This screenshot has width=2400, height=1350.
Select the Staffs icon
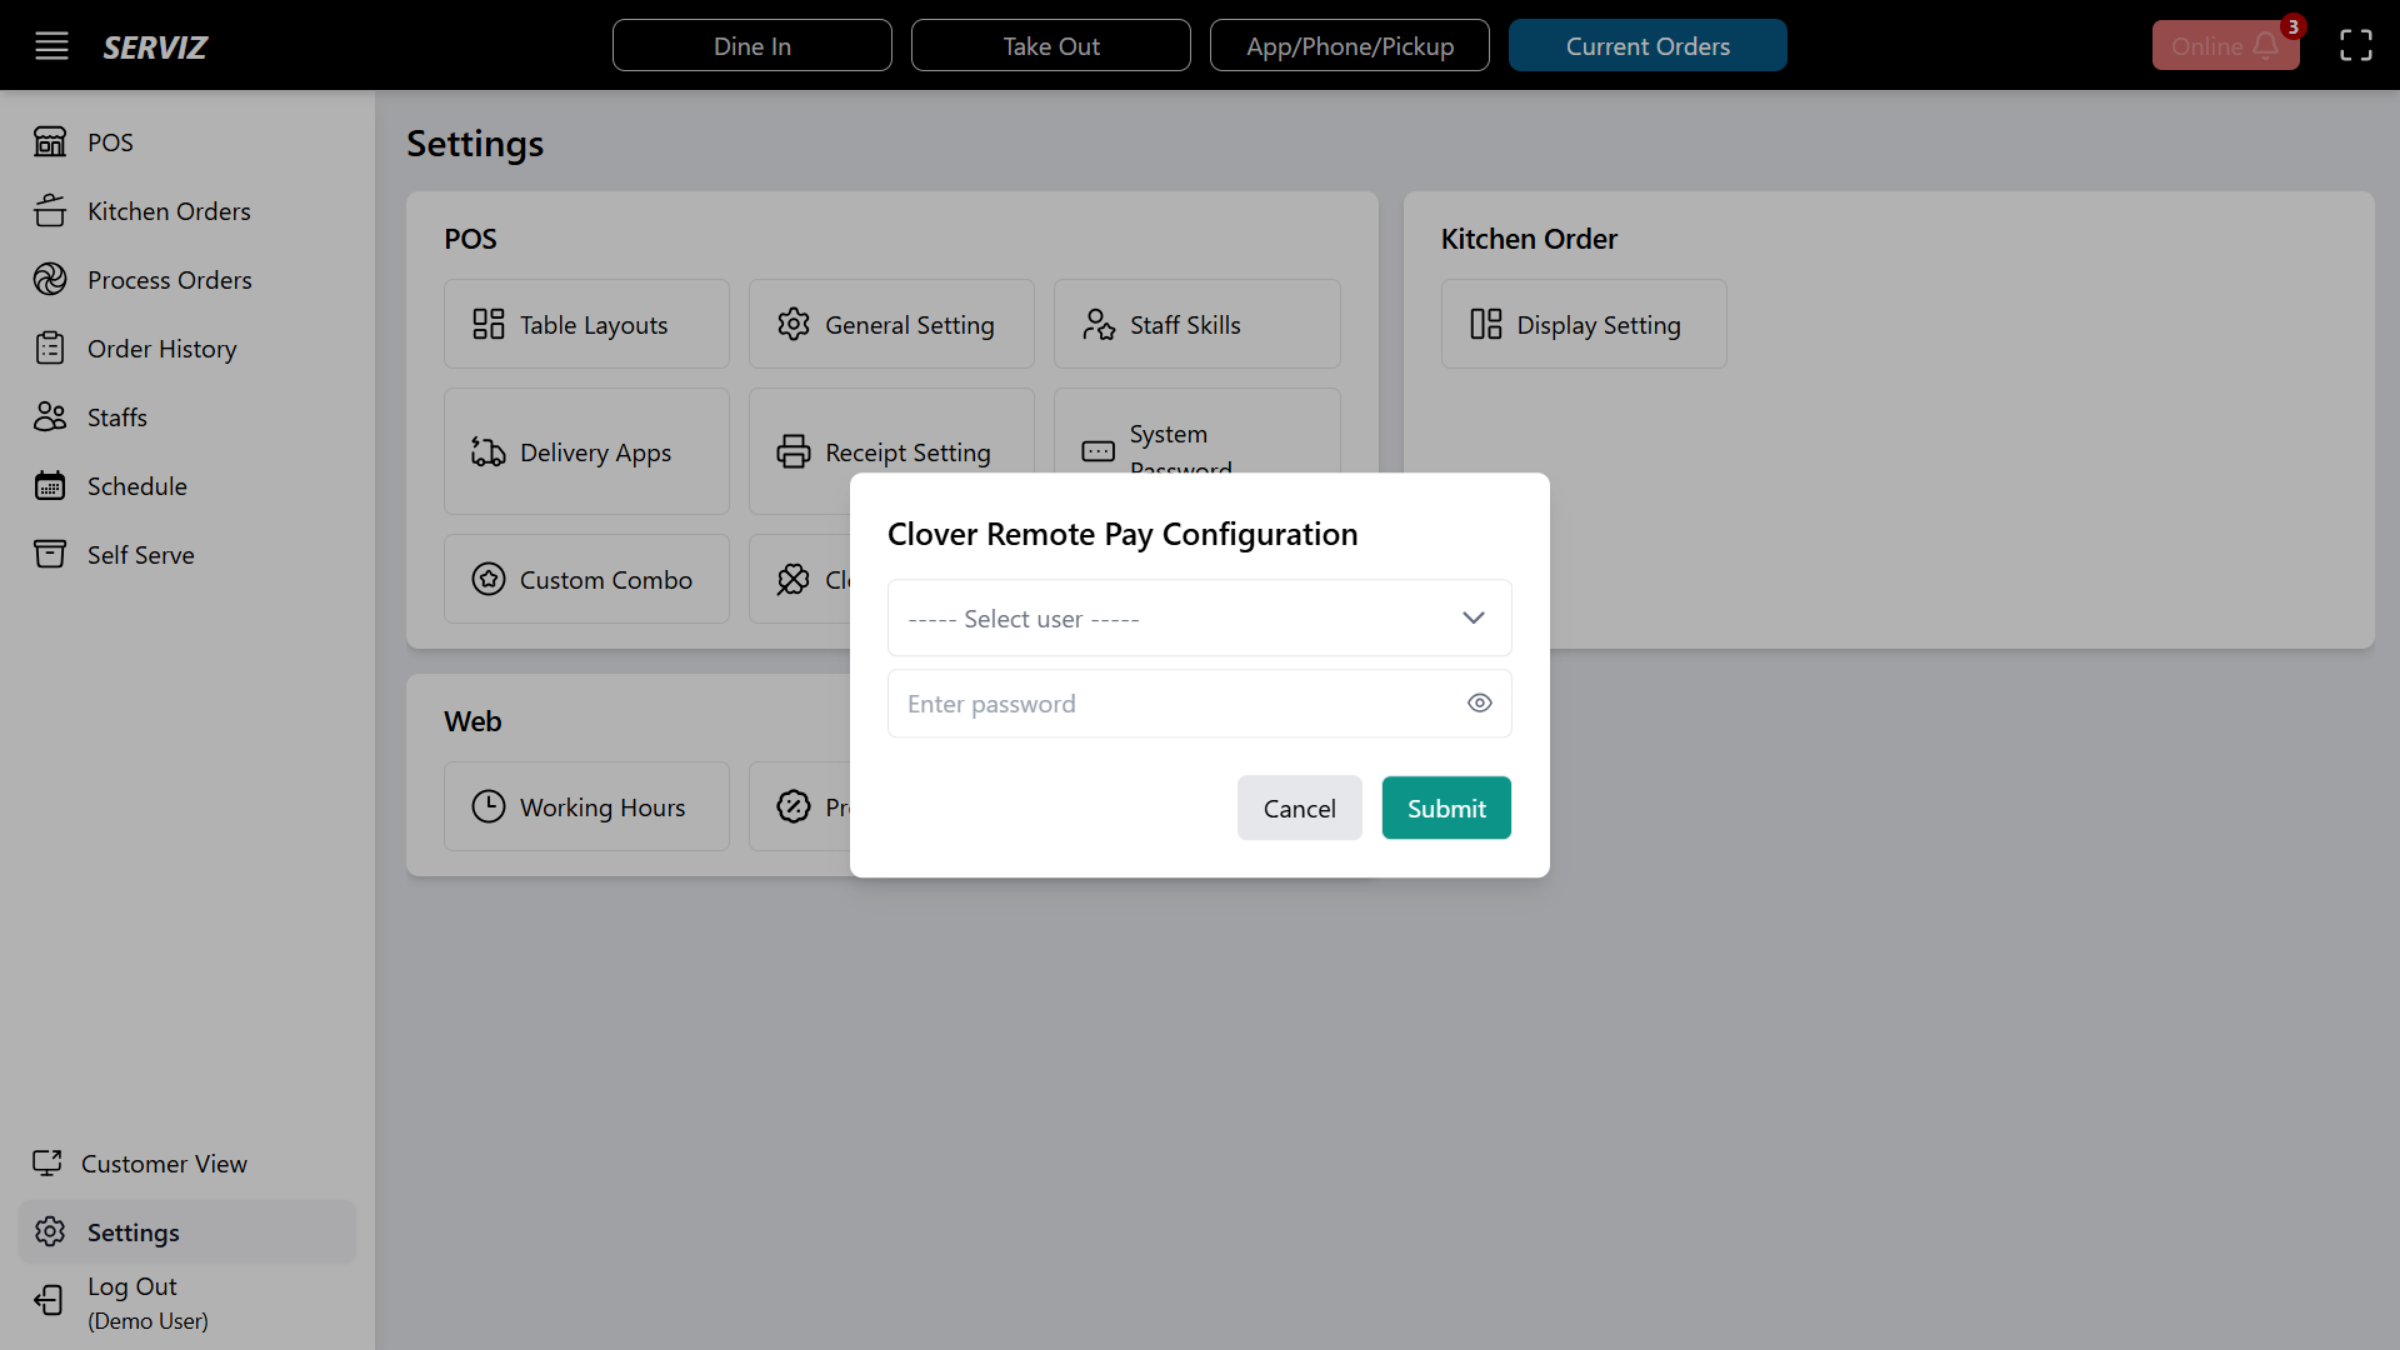click(x=50, y=417)
